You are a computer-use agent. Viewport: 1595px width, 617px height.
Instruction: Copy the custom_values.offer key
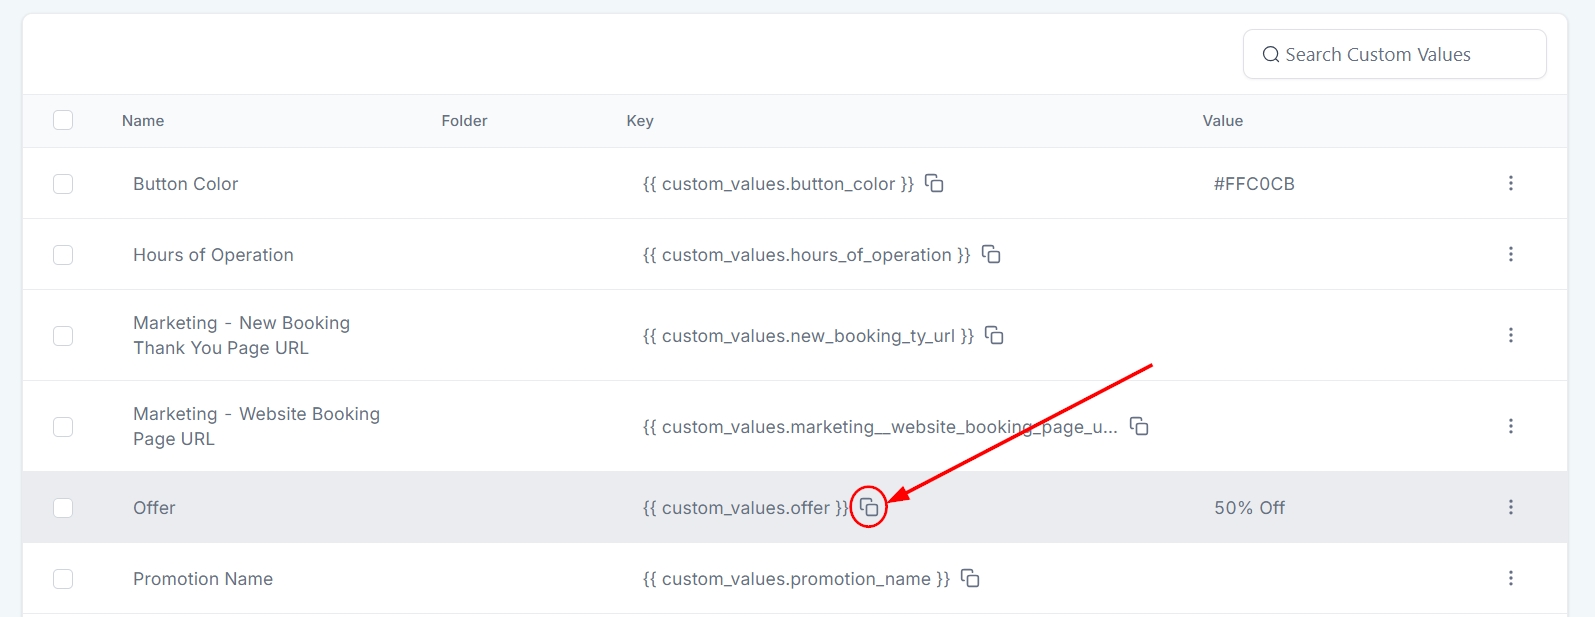tap(869, 507)
